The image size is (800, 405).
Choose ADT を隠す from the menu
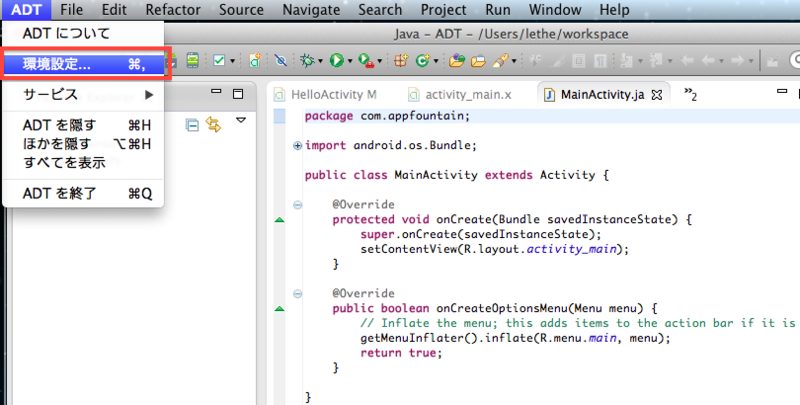tap(84, 125)
